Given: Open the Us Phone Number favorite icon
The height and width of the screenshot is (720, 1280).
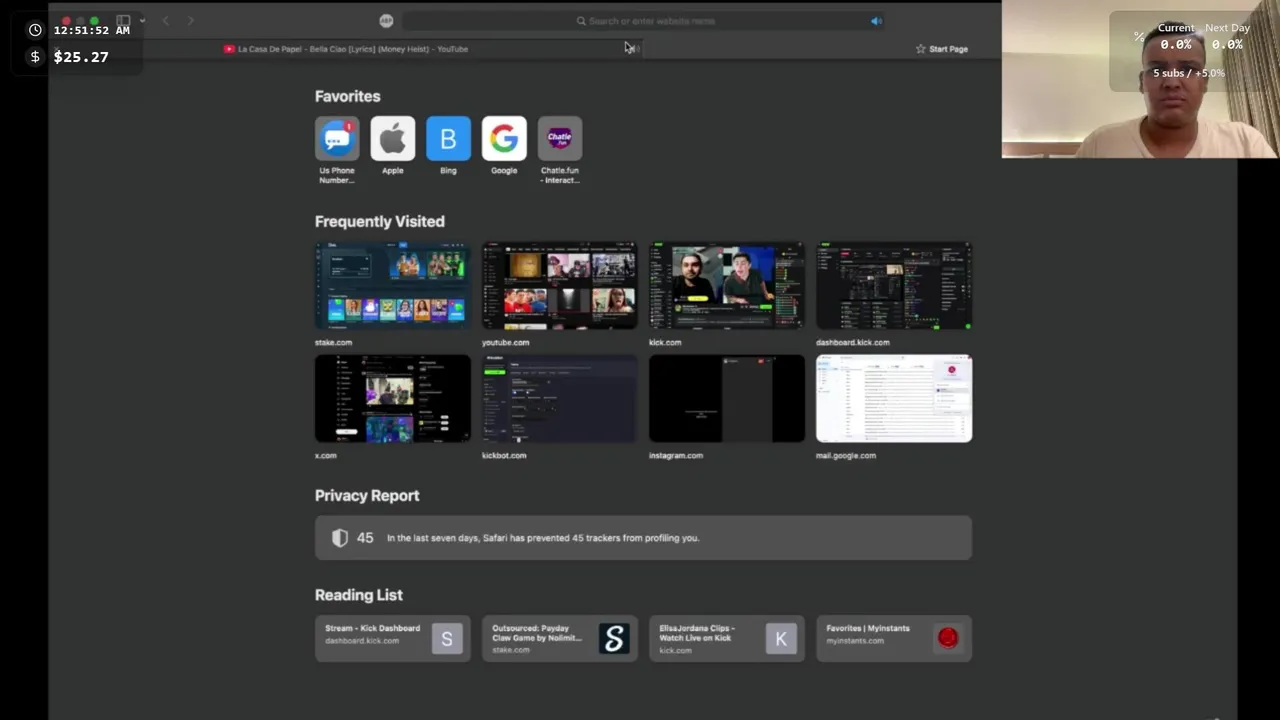Looking at the screenshot, I should click(x=337, y=139).
